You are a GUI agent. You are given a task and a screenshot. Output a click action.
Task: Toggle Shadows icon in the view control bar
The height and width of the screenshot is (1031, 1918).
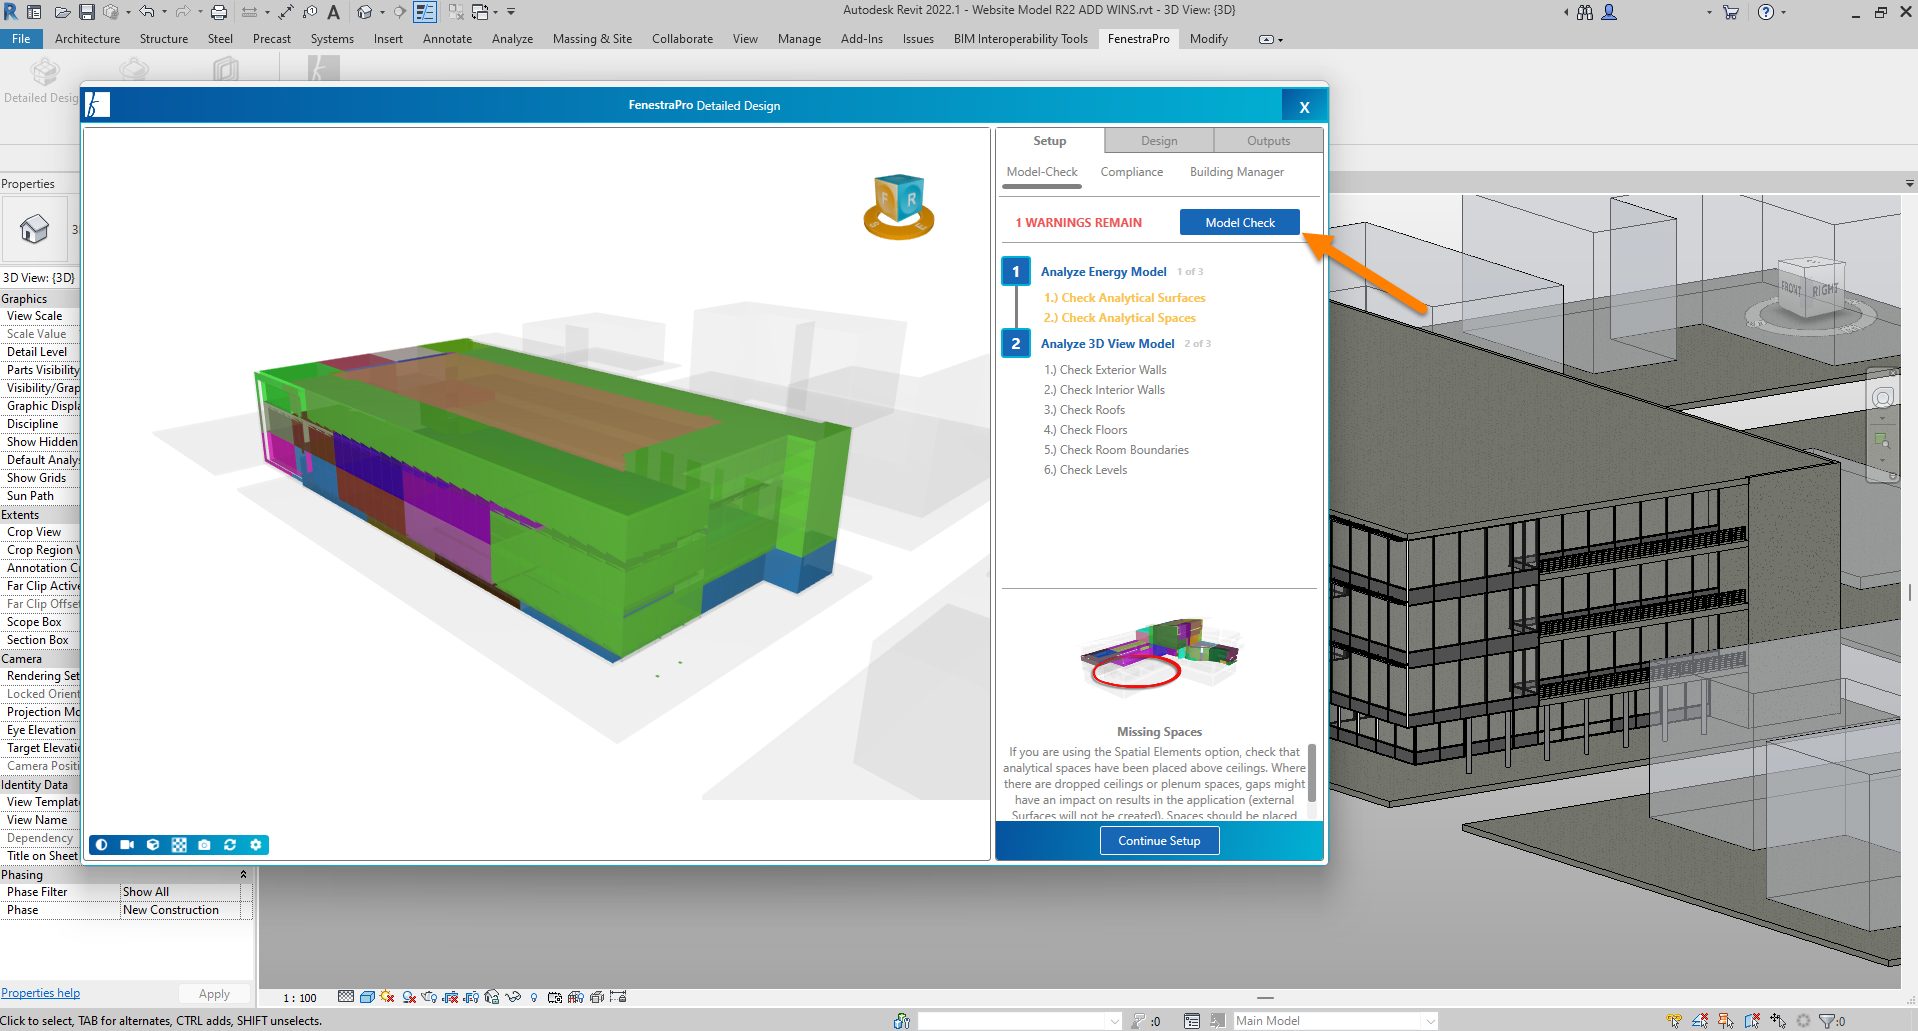pyautogui.click(x=409, y=997)
